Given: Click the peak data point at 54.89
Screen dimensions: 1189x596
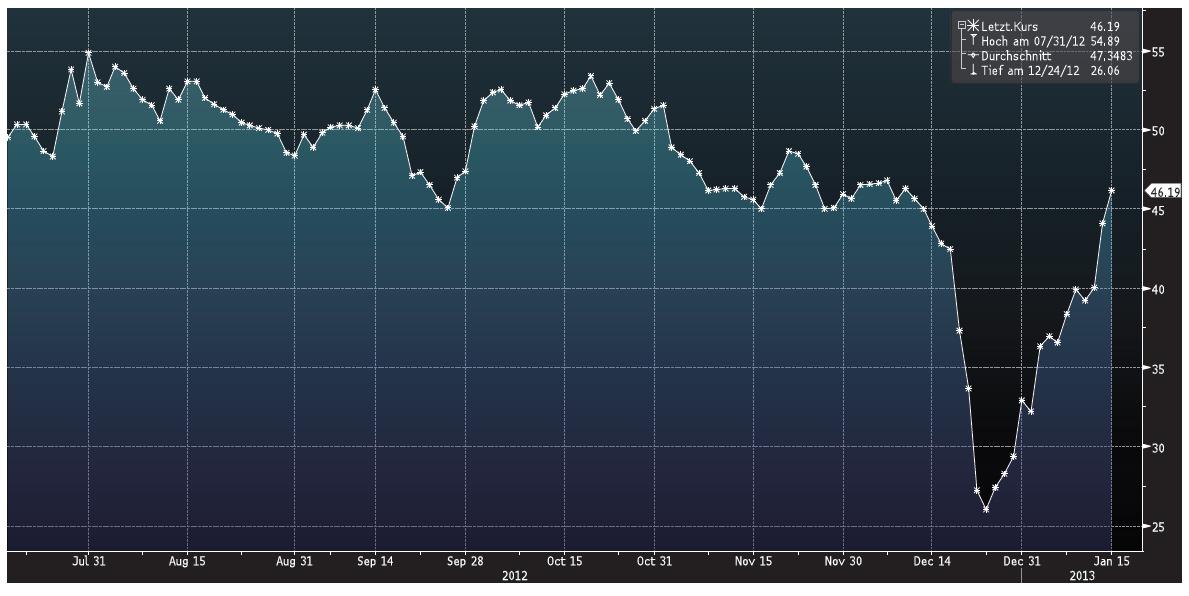Looking at the screenshot, I should point(89,53).
